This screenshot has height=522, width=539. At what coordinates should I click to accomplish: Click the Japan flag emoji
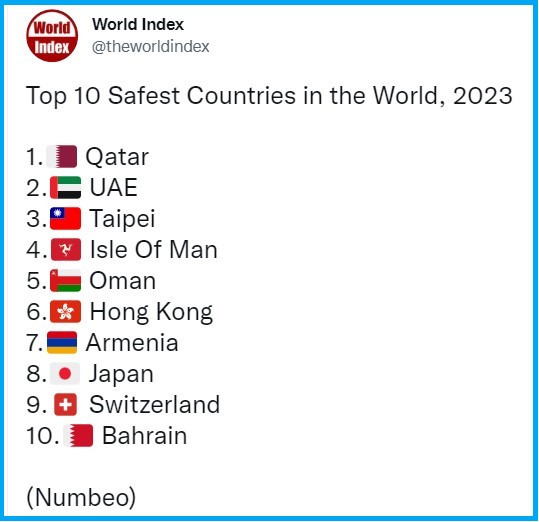[65, 374]
